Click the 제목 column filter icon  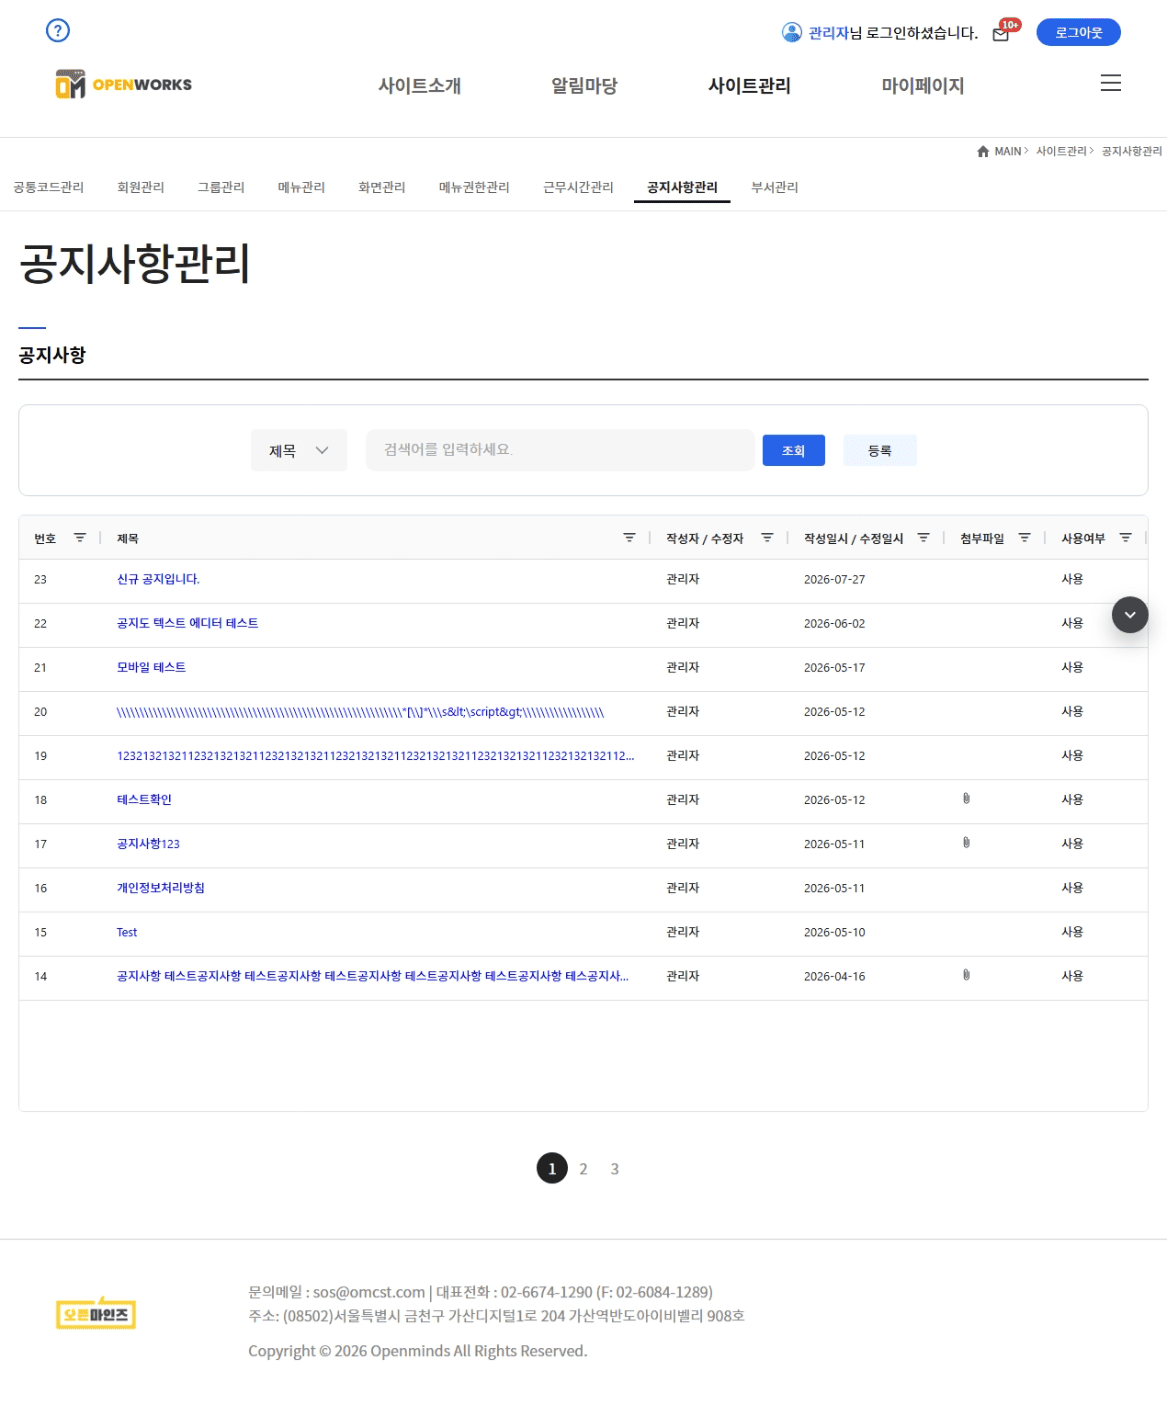pos(629,538)
